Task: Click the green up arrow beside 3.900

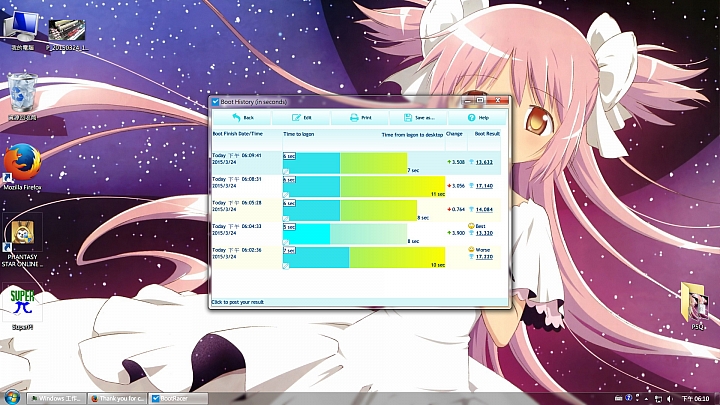Action: tap(449, 233)
